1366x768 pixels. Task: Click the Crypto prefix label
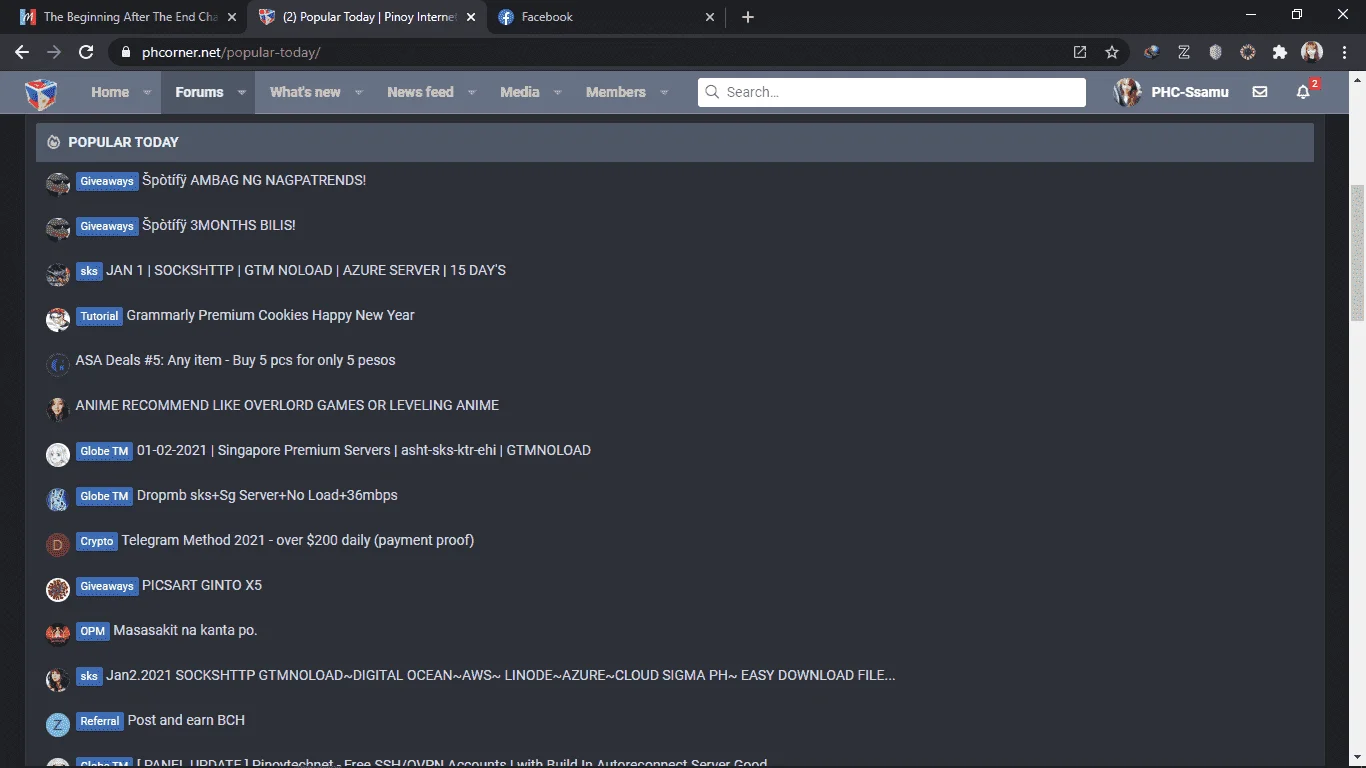97,541
